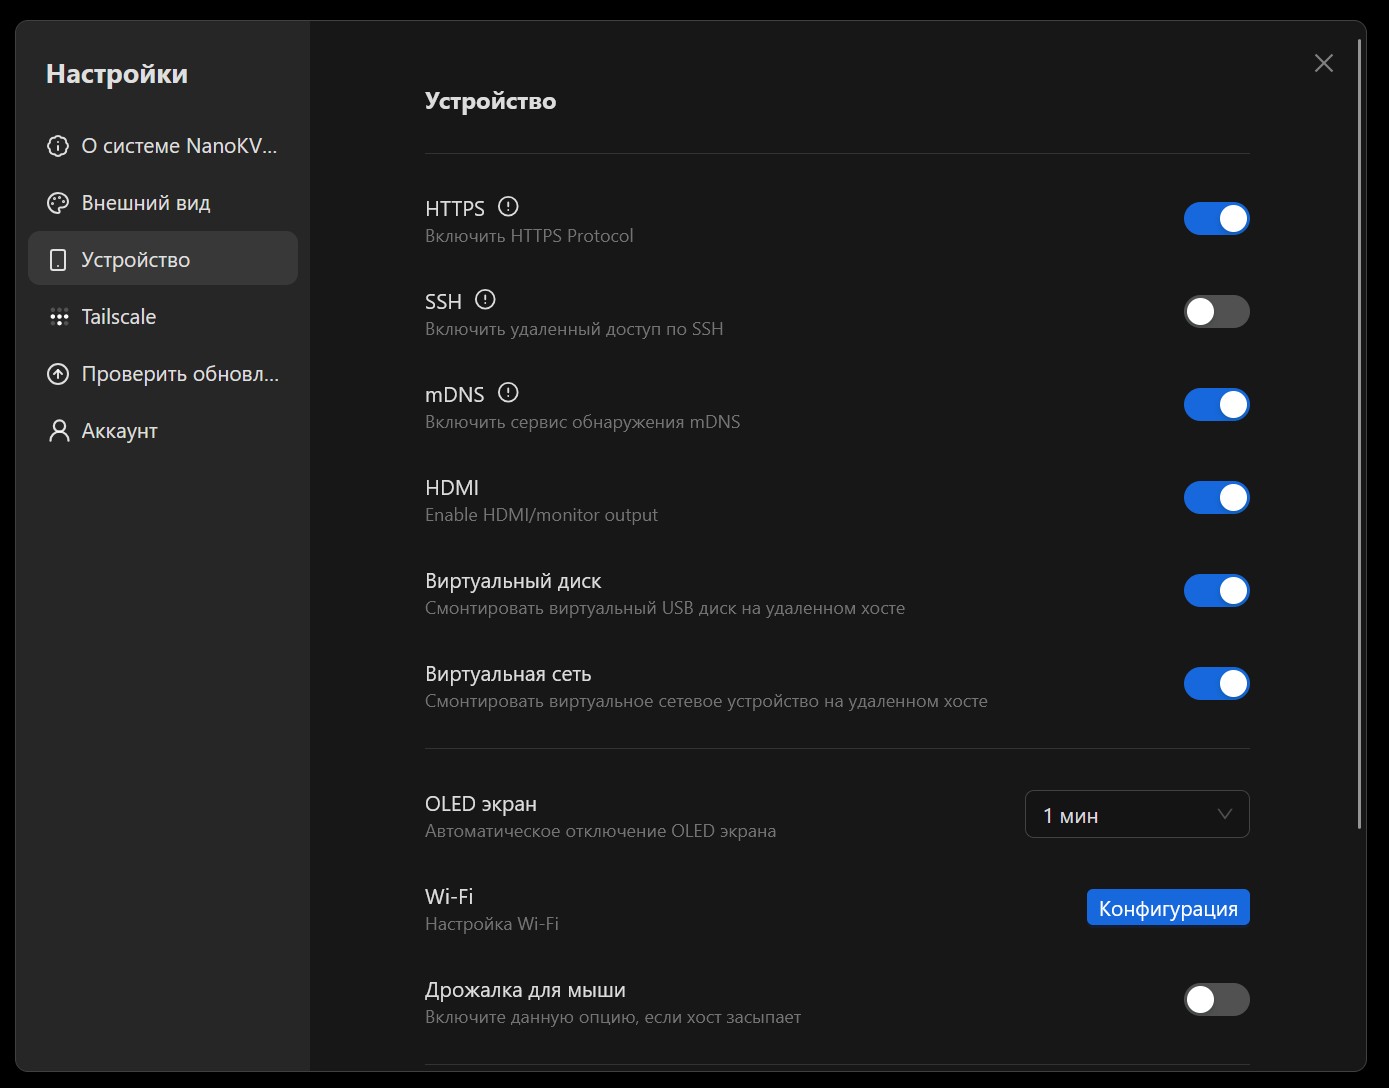
Task: Click the info icon next to HTTPS
Action: coord(508,207)
